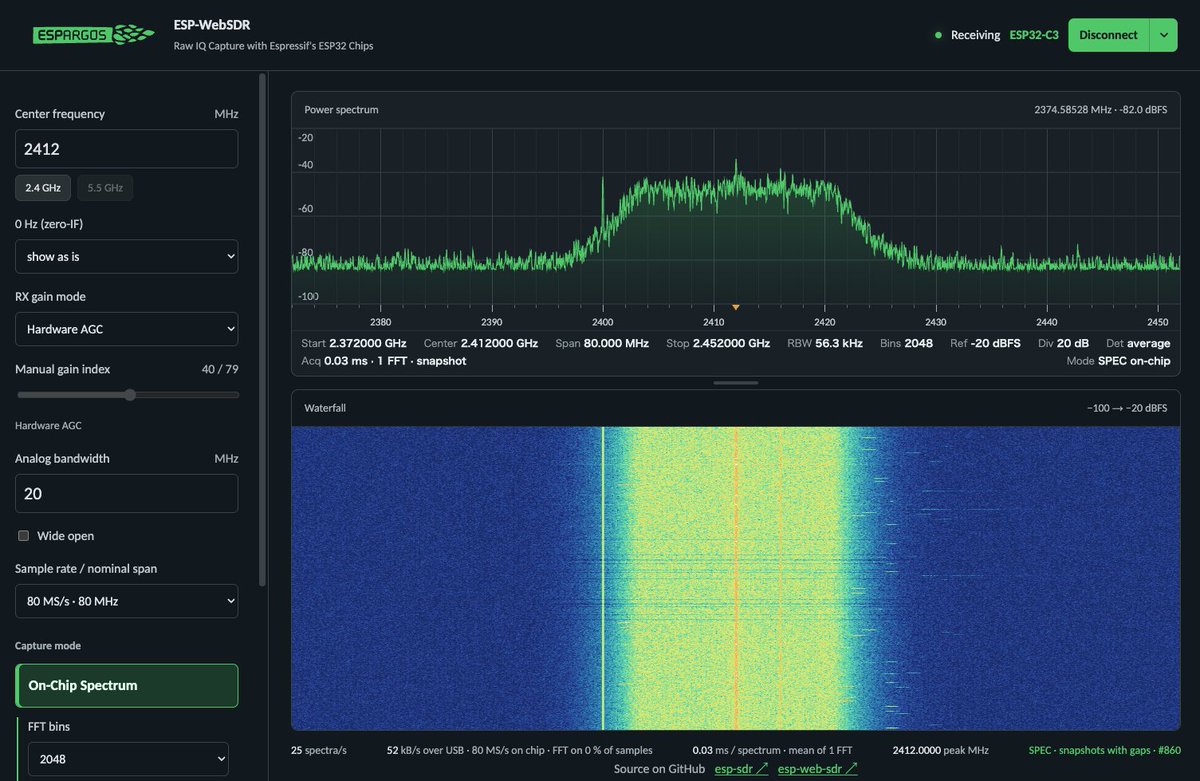Click the '25 spectra/s' status entry
Viewport: 1200px width, 781px height.
(319, 750)
